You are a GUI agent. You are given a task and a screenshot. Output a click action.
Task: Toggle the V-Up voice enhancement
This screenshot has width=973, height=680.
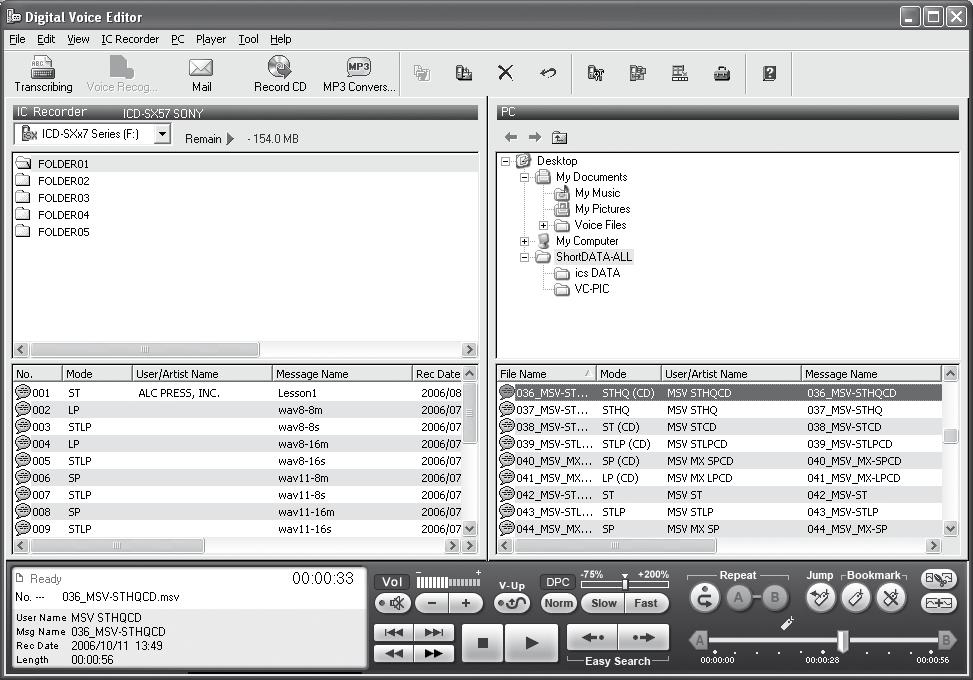512,603
